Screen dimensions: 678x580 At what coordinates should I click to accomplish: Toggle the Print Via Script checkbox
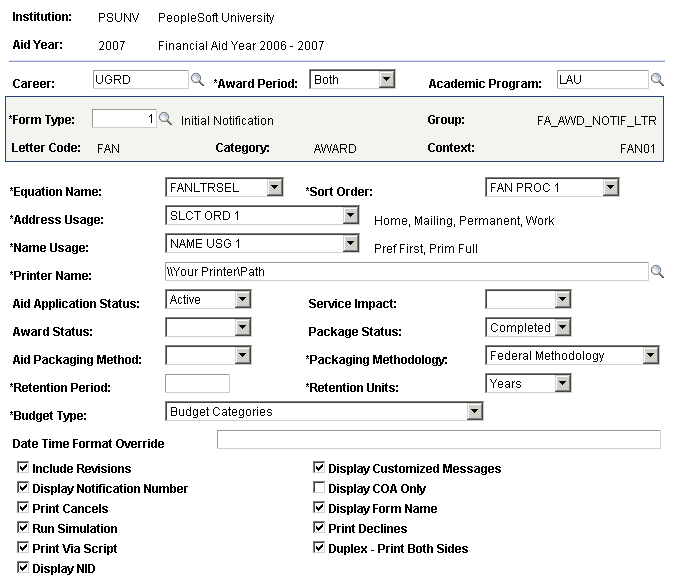22,547
